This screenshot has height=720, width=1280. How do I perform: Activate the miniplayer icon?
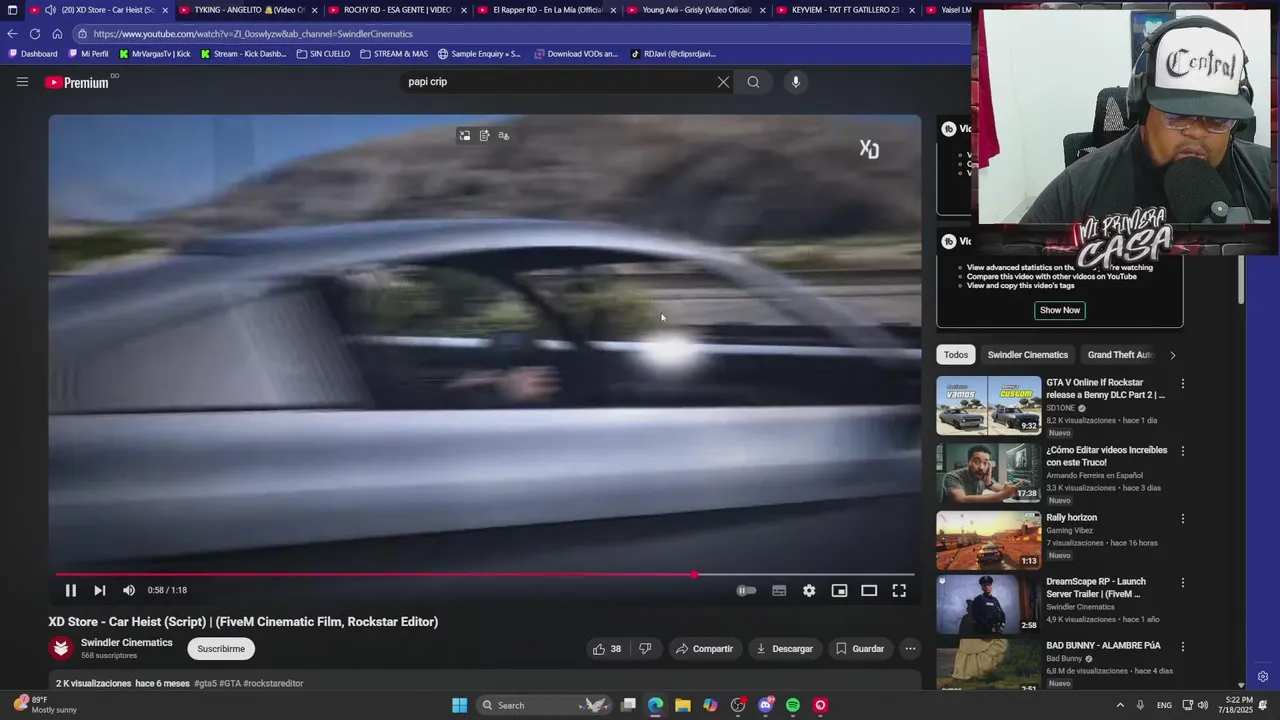(839, 590)
